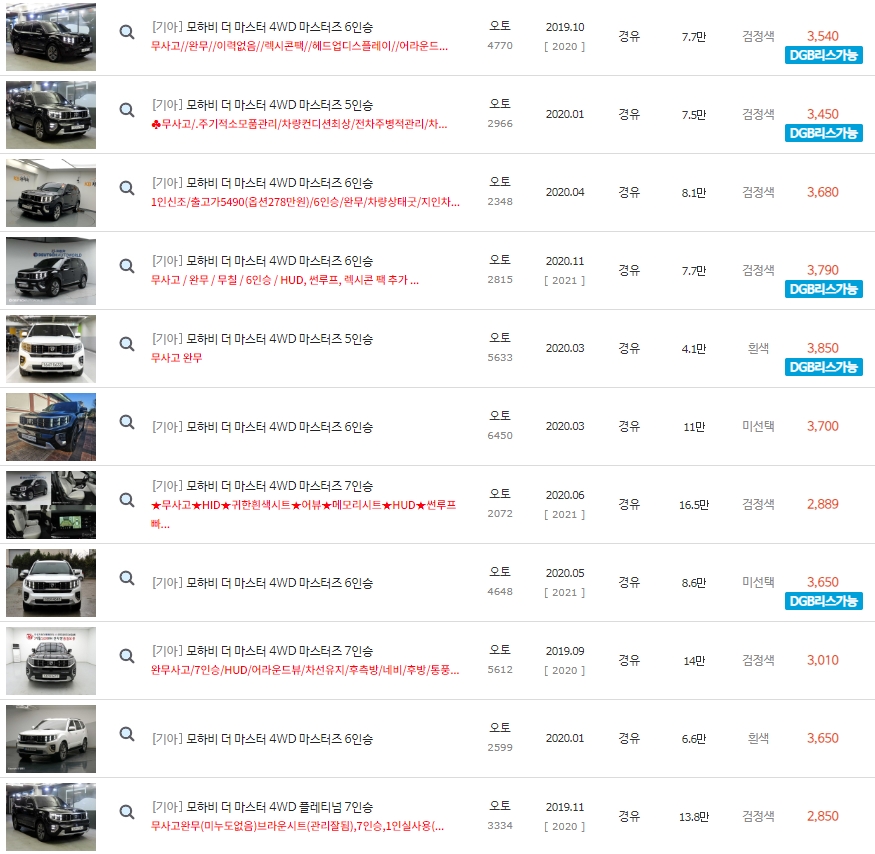Open 마스터즈 7인승 title dated 2020.06
The height and width of the screenshot is (854, 875).
[263, 486]
